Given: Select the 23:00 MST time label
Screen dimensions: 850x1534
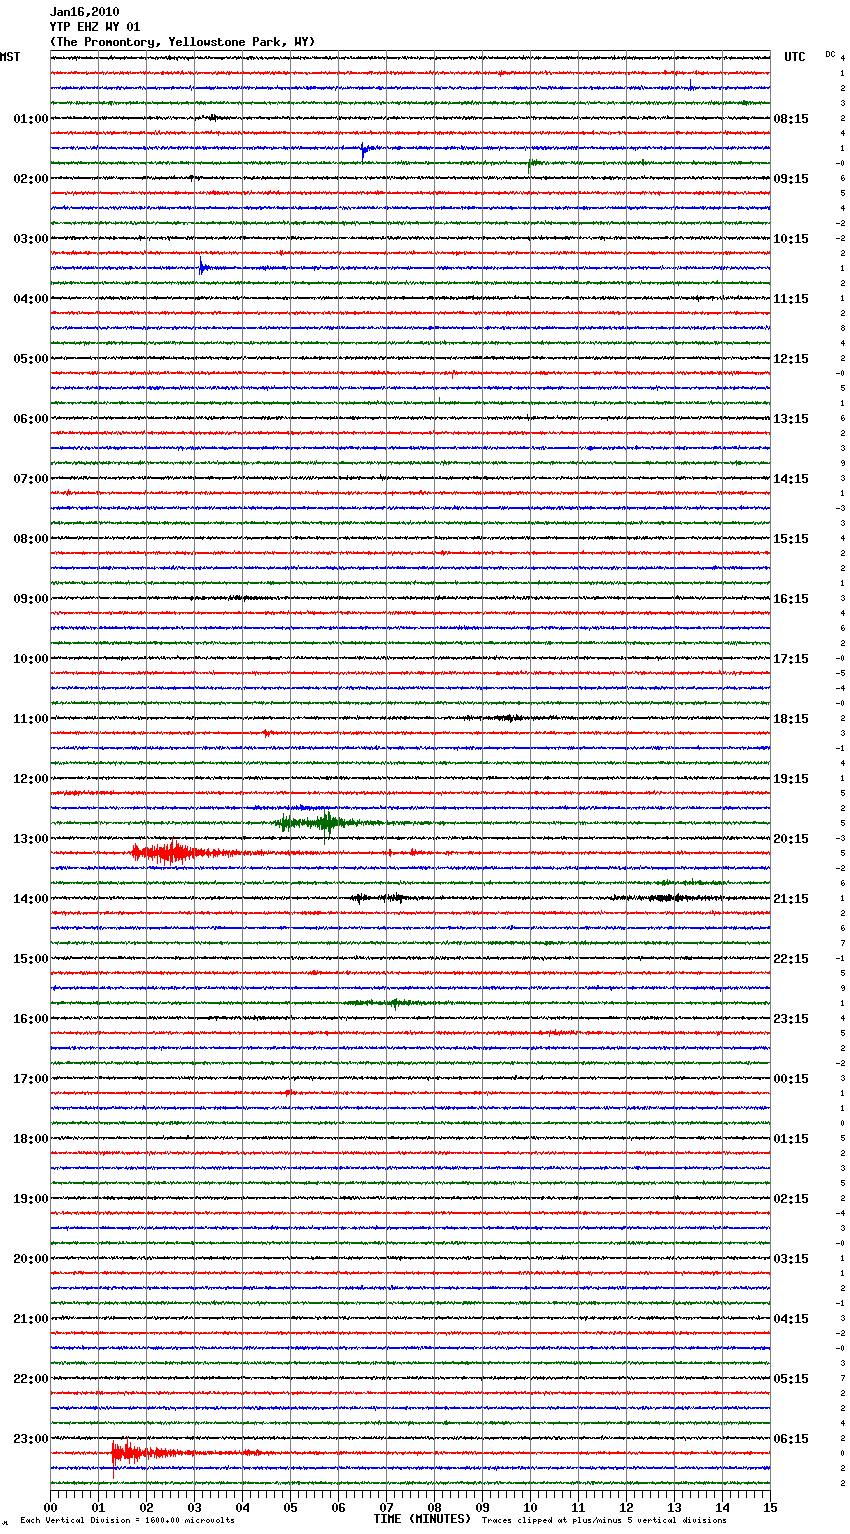Looking at the screenshot, I should [31, 1439].
